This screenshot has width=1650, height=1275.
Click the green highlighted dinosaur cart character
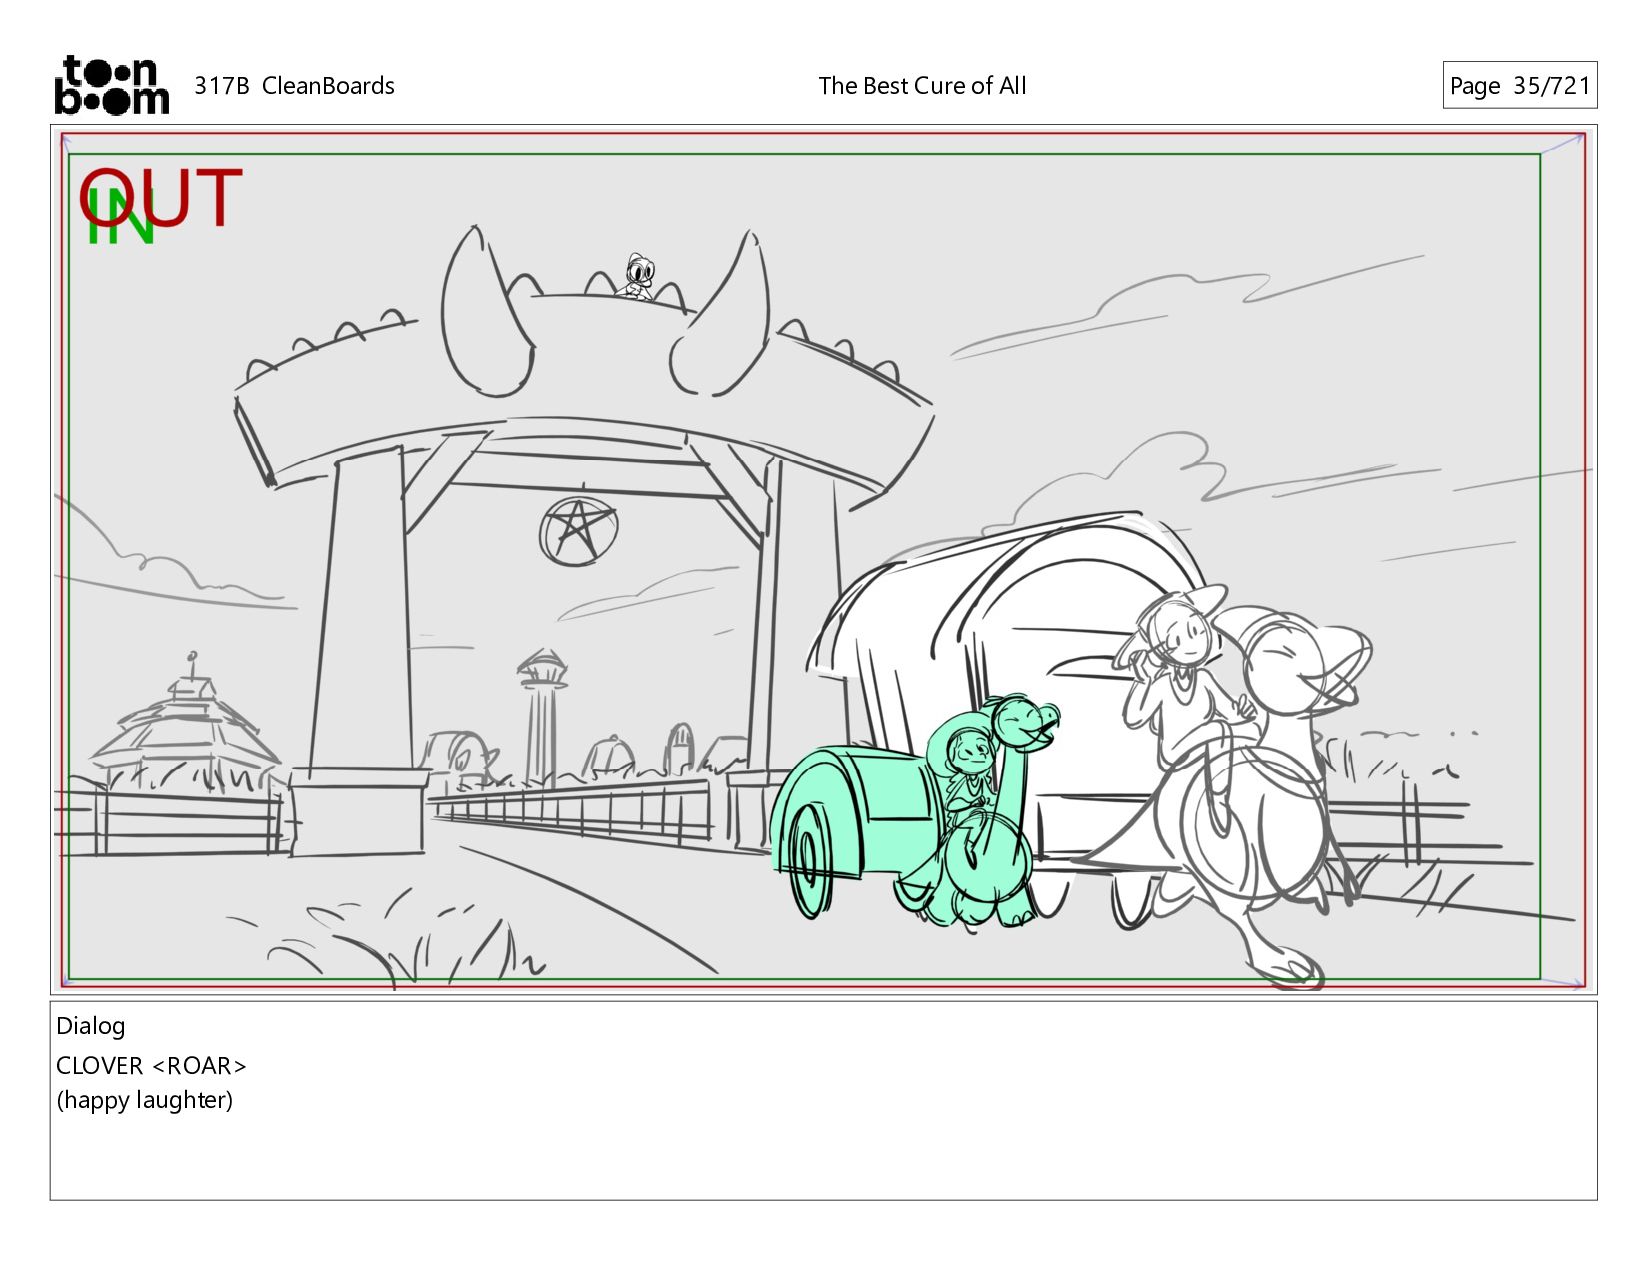coord(915,812)
